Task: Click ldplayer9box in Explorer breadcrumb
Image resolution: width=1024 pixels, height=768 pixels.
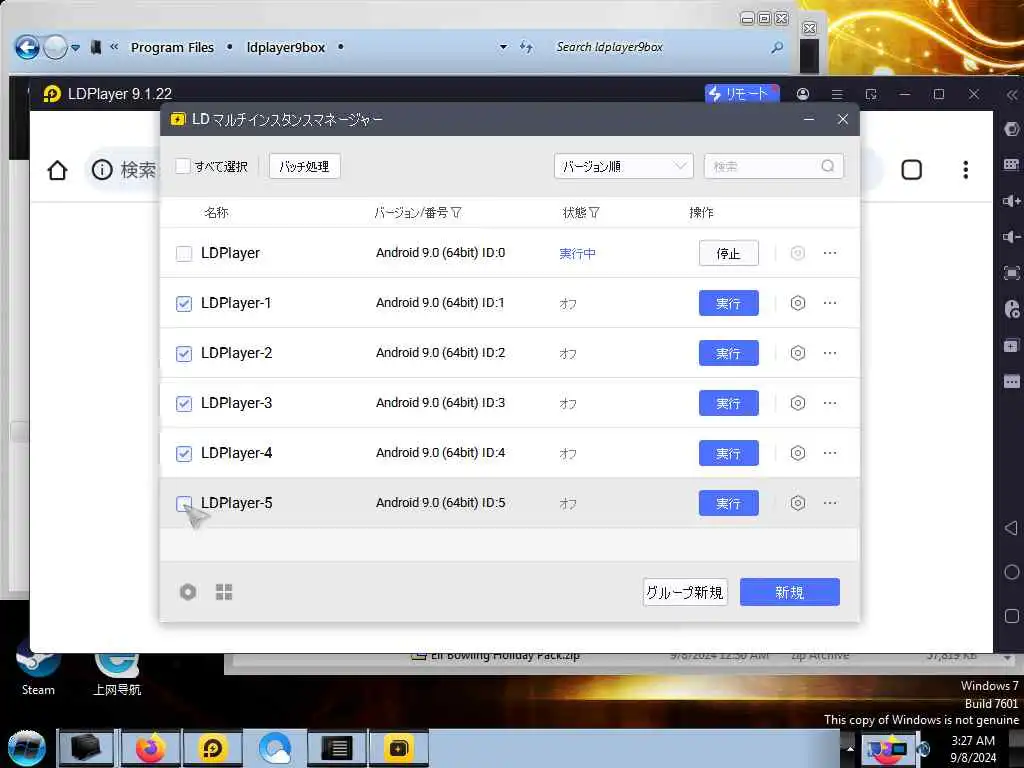Action: pyautogui.click(x=285, y=48)
